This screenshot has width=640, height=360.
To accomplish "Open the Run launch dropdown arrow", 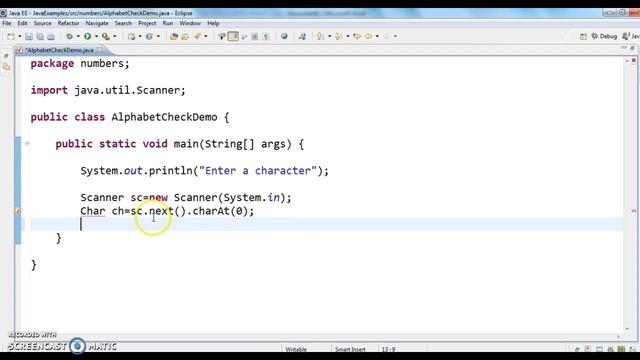I will point(96,37).
